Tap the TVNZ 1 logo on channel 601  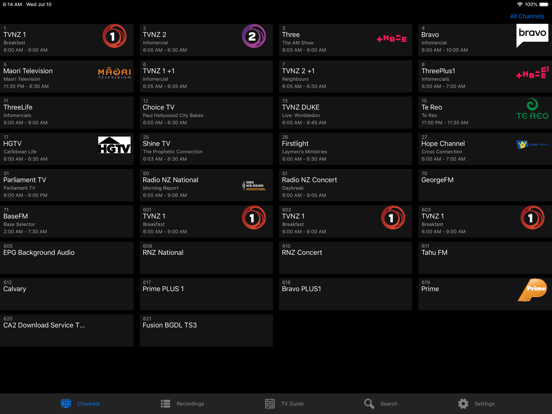(253, 218)
